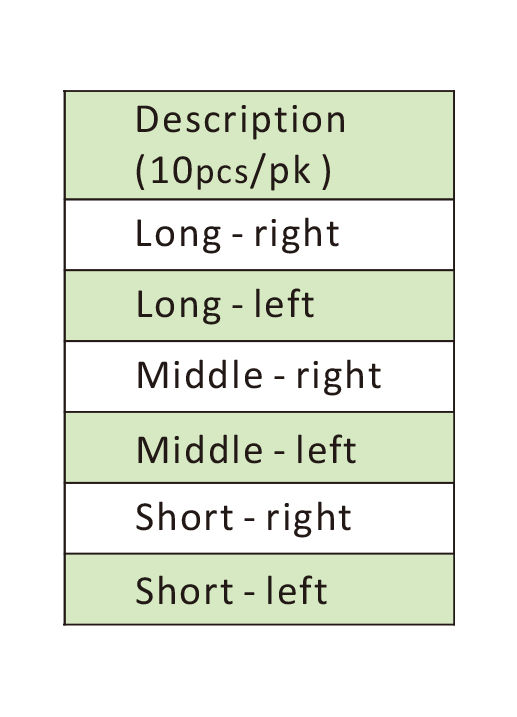Click "right" in the Long - right row

[297, 235]
